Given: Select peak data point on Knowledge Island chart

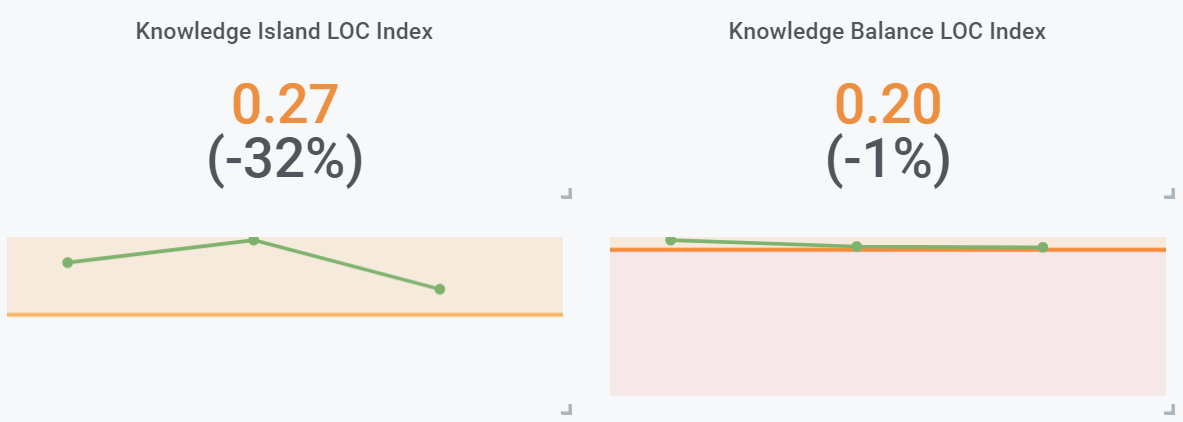Looking at the screenshot, I should (x=254, y=241).
